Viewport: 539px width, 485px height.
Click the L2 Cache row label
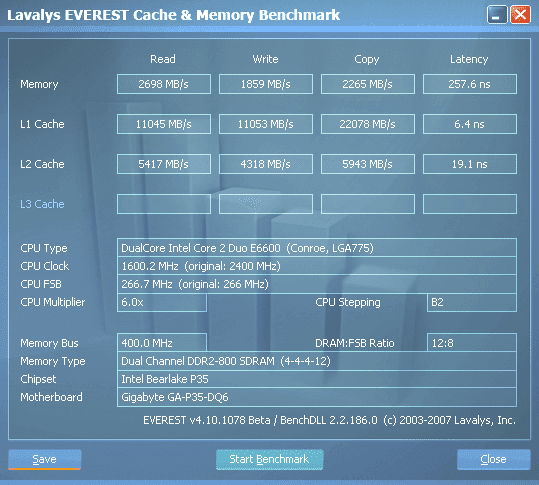42,164
